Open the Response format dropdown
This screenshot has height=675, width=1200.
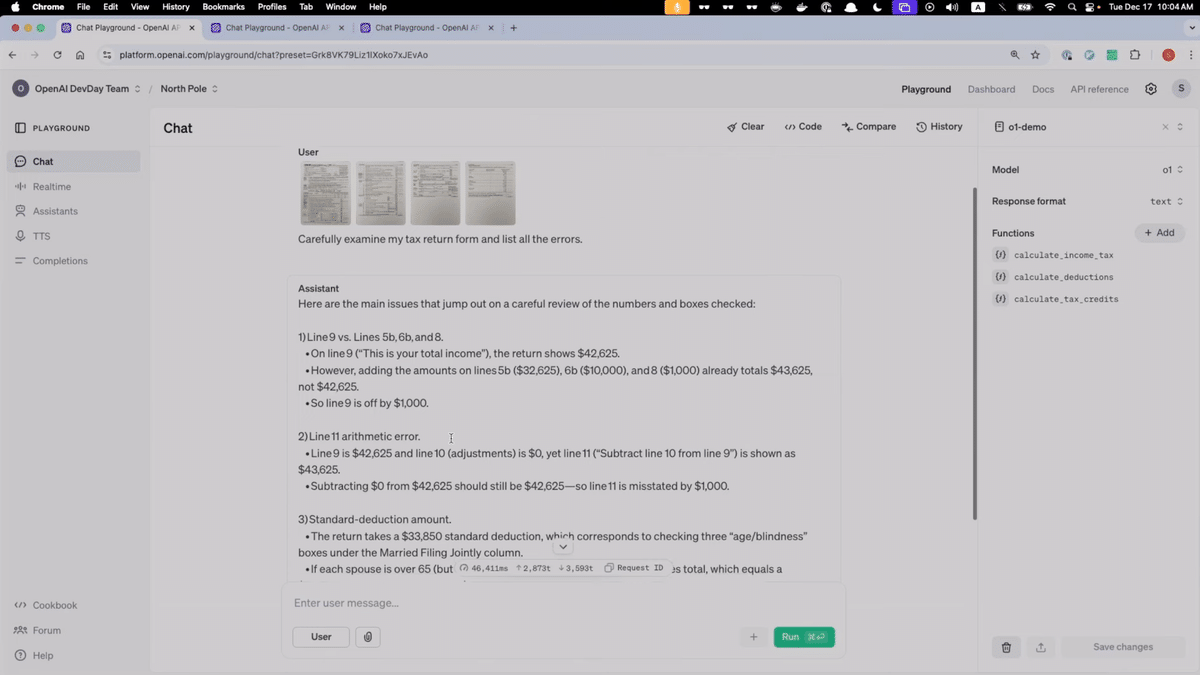(1164, 201)
